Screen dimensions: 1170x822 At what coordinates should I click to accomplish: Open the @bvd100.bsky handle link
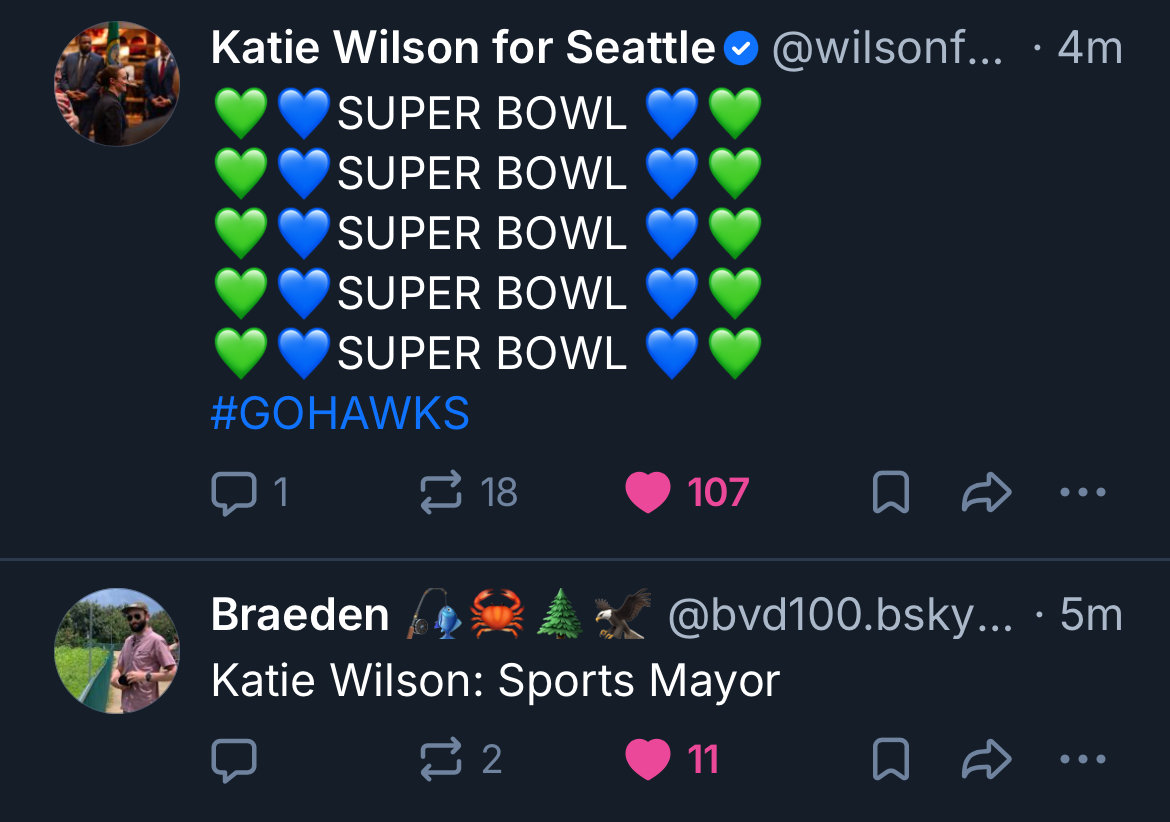tap(838, 616)
